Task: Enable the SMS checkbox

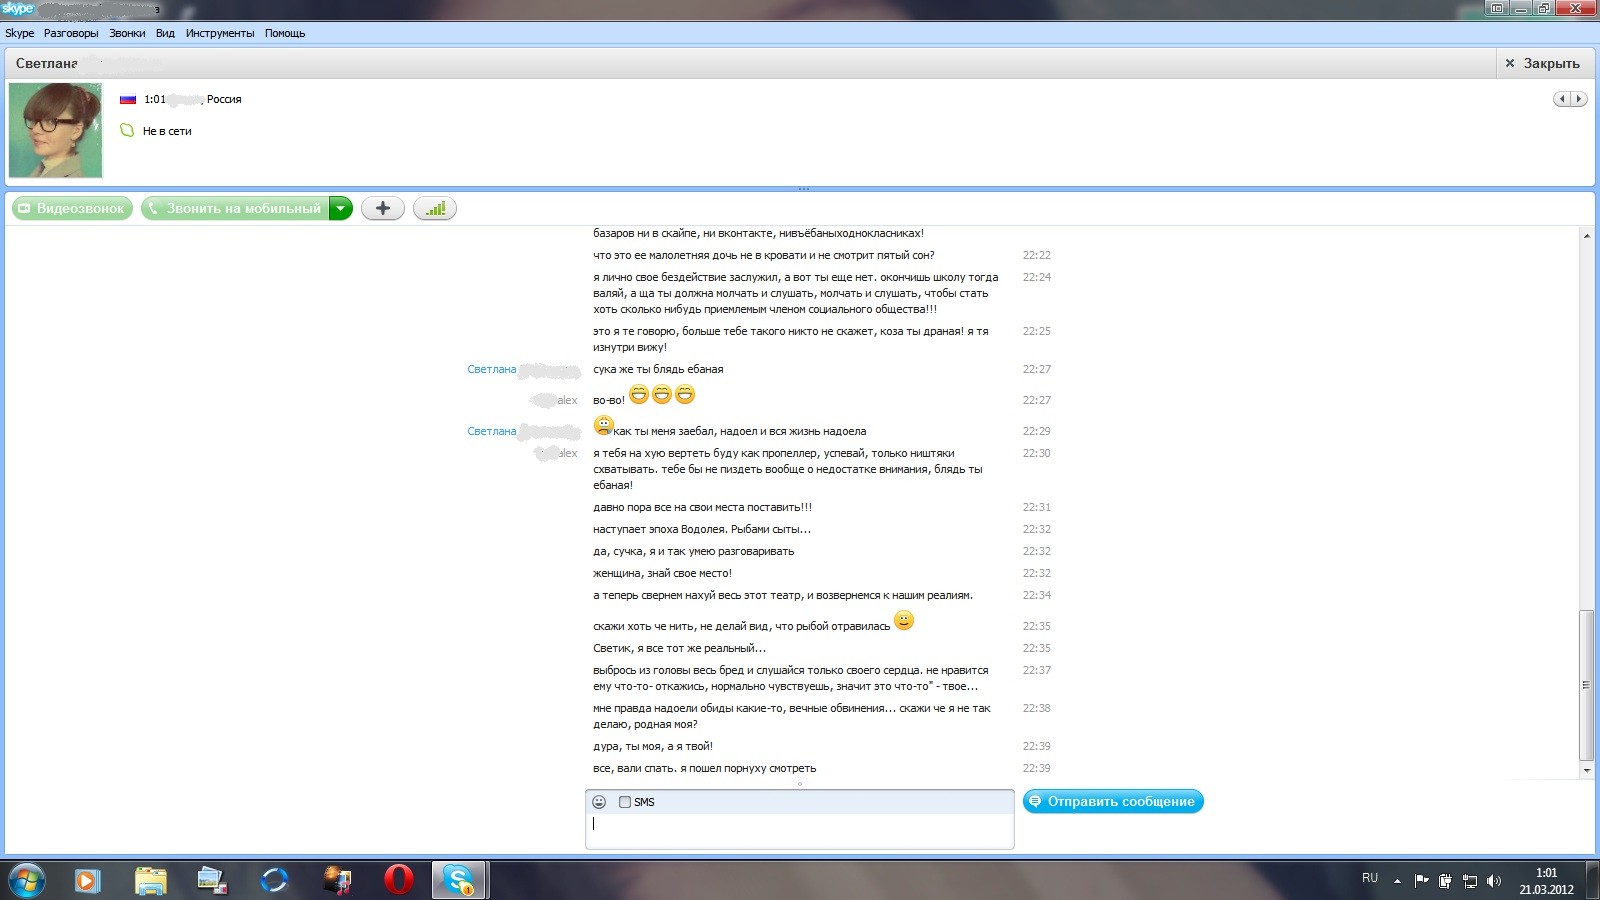Action: click(625, 802)
